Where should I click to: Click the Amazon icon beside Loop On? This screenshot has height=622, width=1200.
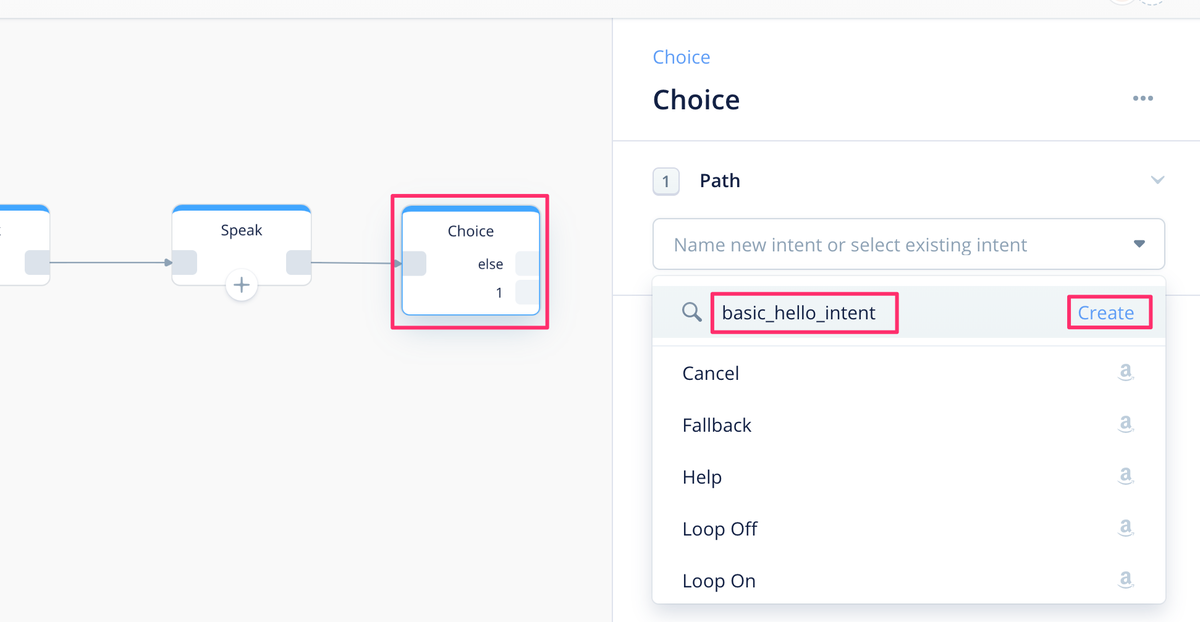[1126, 581]
